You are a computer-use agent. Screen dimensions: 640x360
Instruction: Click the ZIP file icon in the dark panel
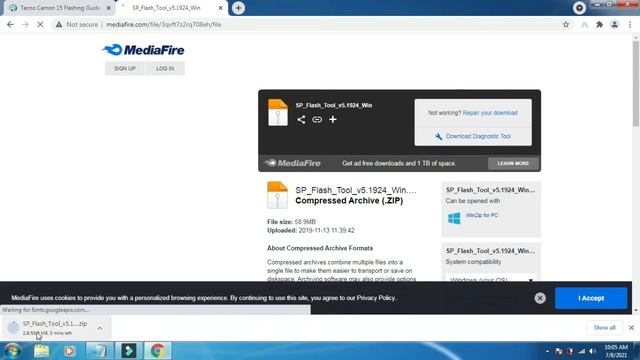278,112
